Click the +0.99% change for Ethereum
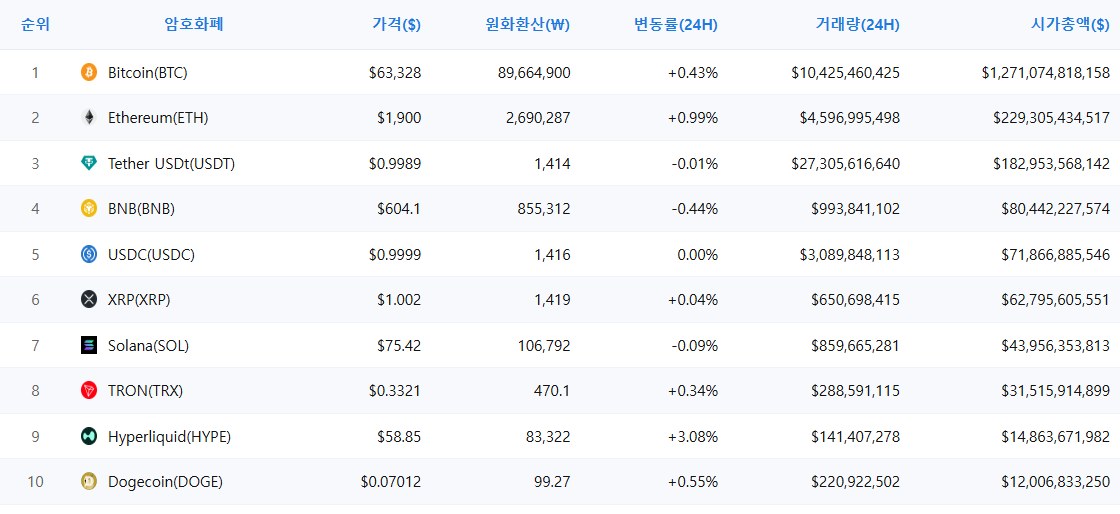This screenshot has width=1120, height=514. point(693,118)
